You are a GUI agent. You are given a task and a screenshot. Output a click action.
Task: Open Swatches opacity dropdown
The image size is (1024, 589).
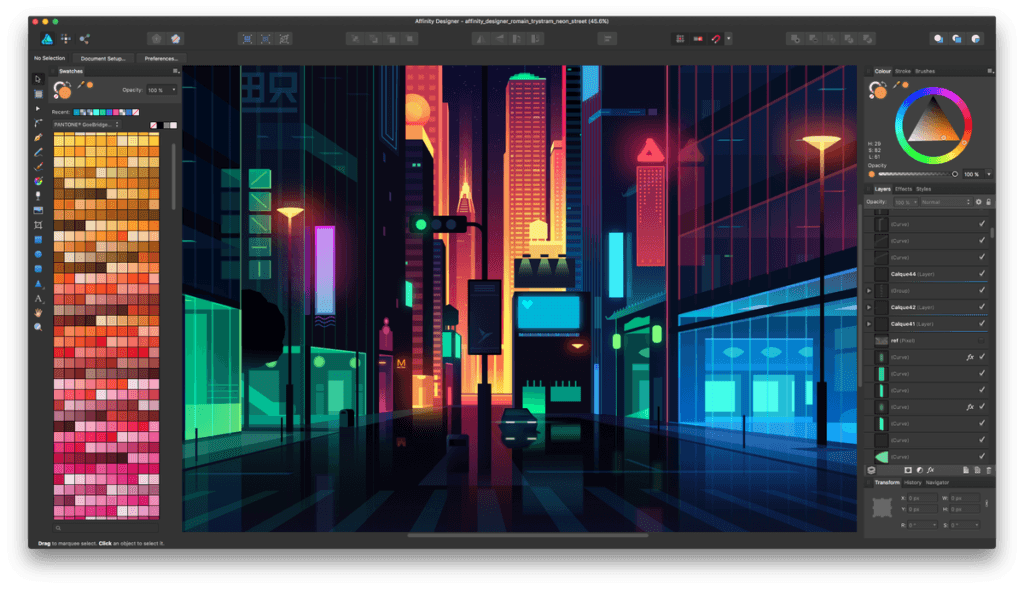tap(174, 90)
